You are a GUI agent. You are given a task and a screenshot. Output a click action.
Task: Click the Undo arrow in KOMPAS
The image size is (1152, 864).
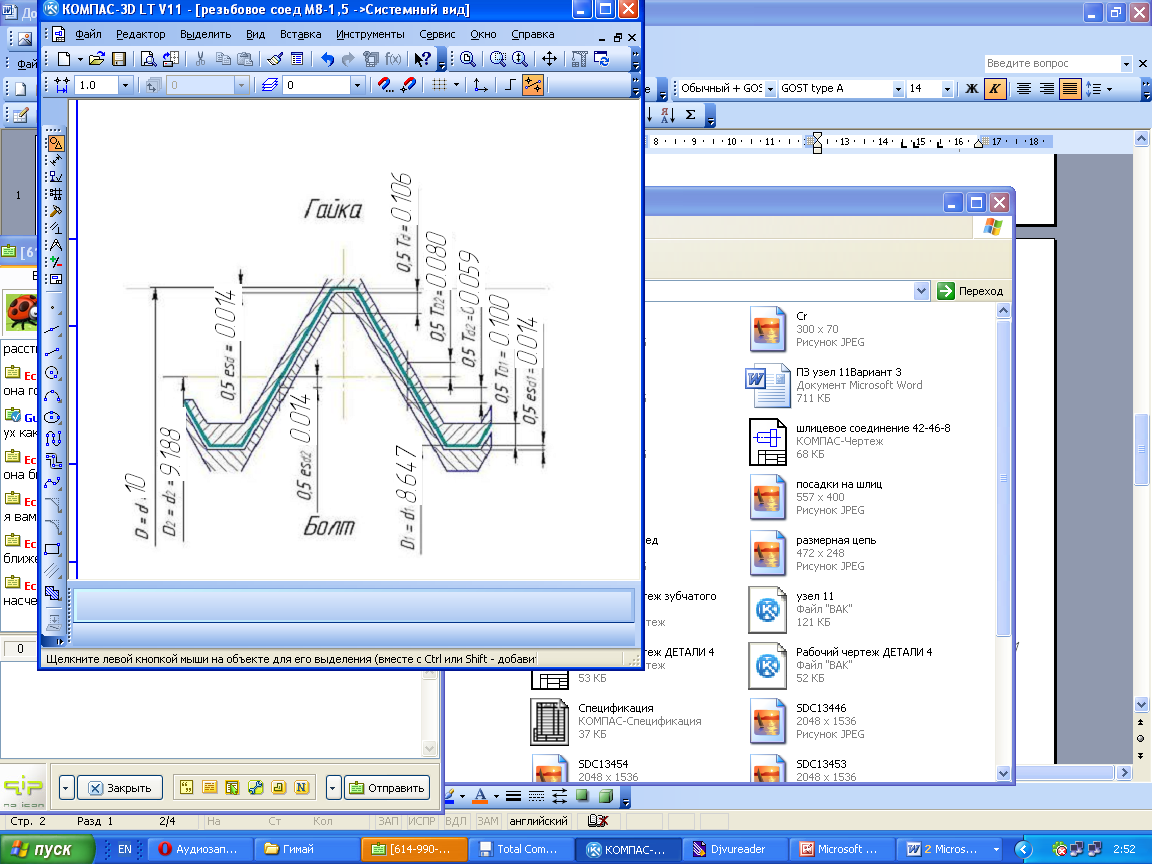point(327,59)
